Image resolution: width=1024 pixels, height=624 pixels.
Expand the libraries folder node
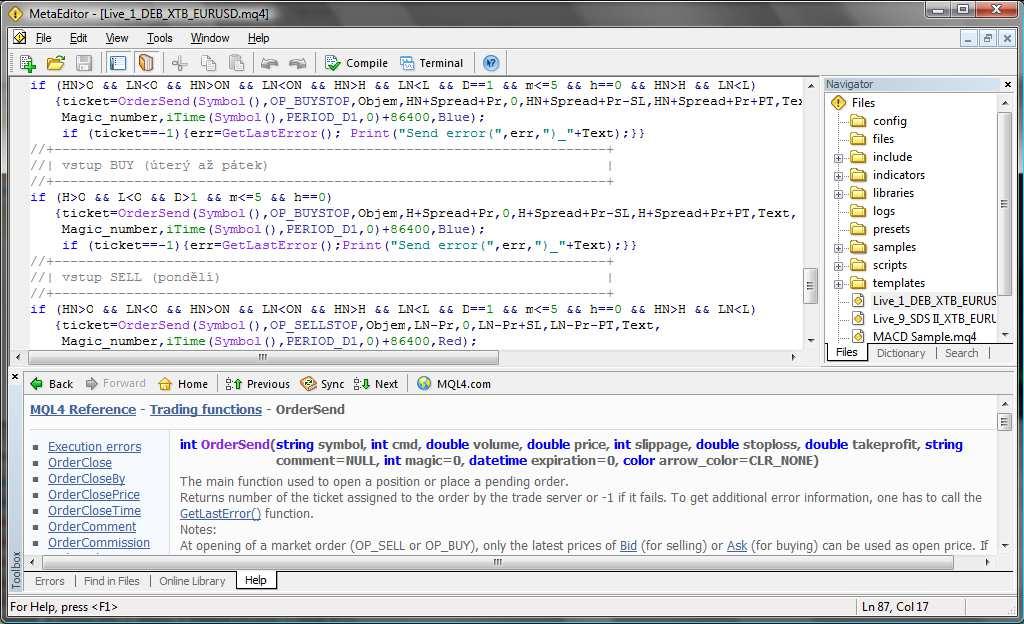839,194
